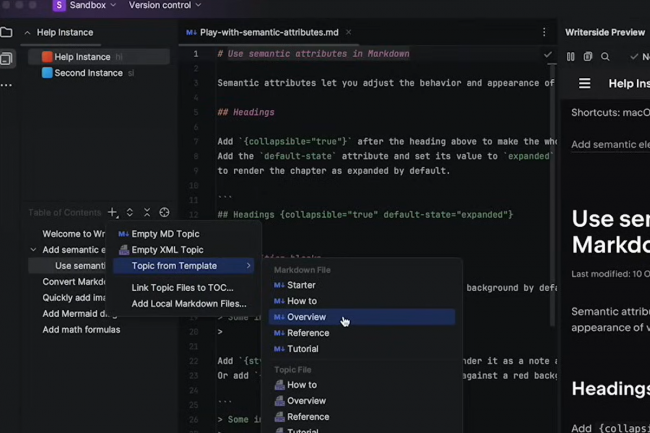Close the Play-with-semantic-attributes.md tab

click(348, 32)
